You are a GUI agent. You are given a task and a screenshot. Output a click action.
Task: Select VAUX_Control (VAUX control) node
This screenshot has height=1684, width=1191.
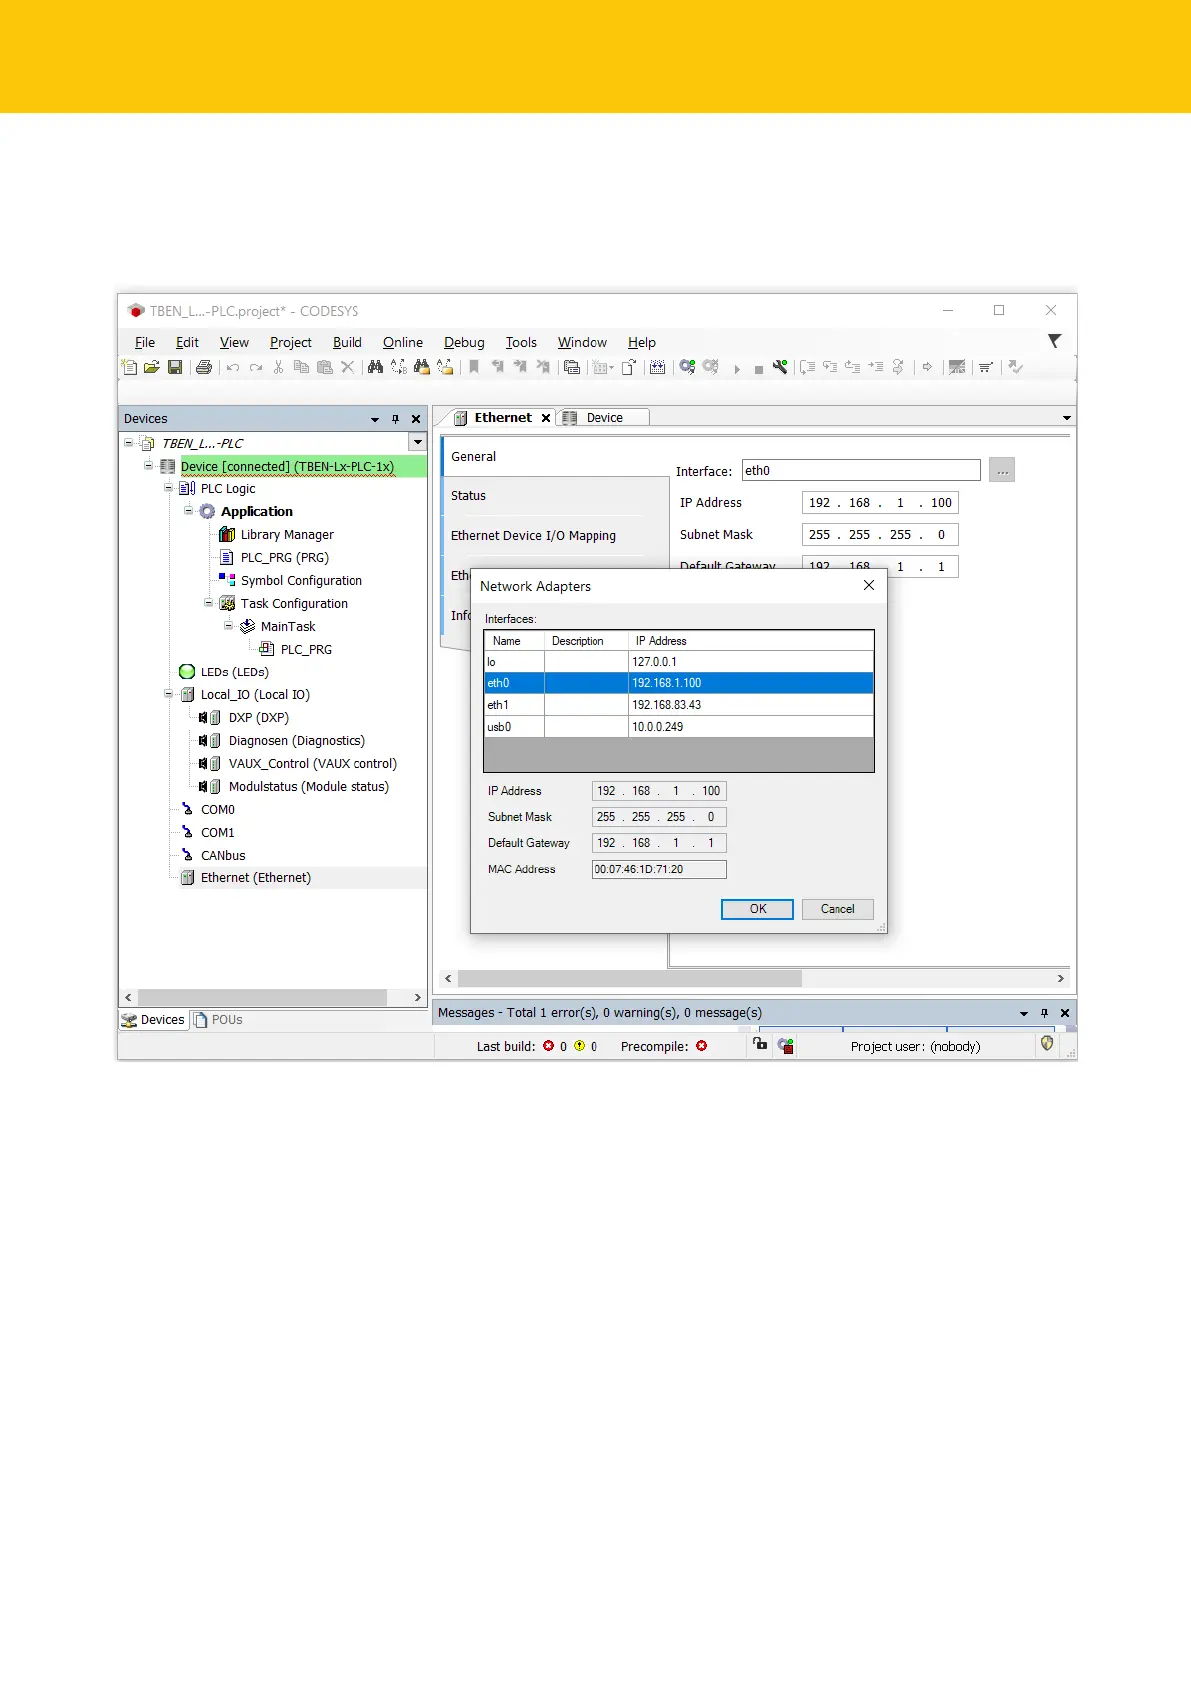(x=313, y=764)
